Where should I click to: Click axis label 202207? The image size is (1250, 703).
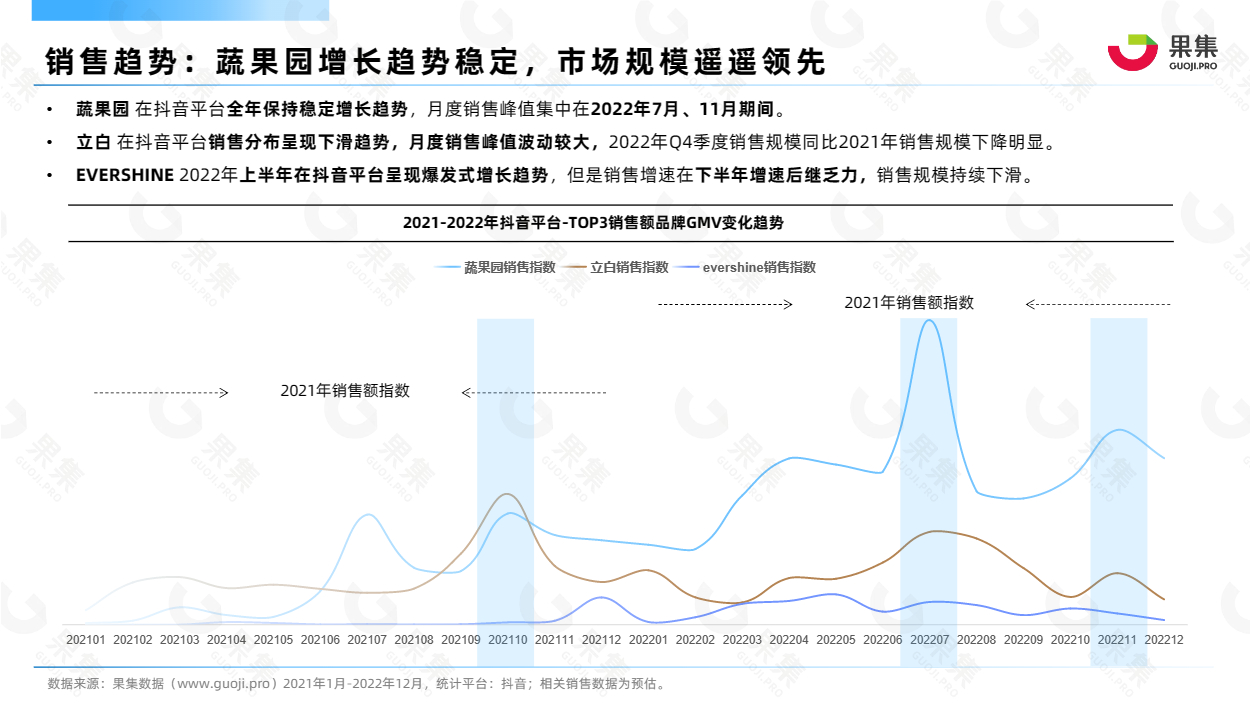(930, 639)
